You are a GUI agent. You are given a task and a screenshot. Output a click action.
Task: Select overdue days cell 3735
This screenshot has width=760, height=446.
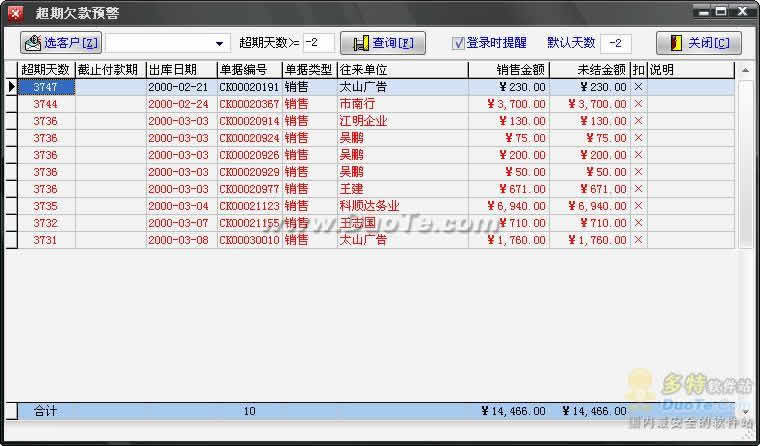pos(46,206)
